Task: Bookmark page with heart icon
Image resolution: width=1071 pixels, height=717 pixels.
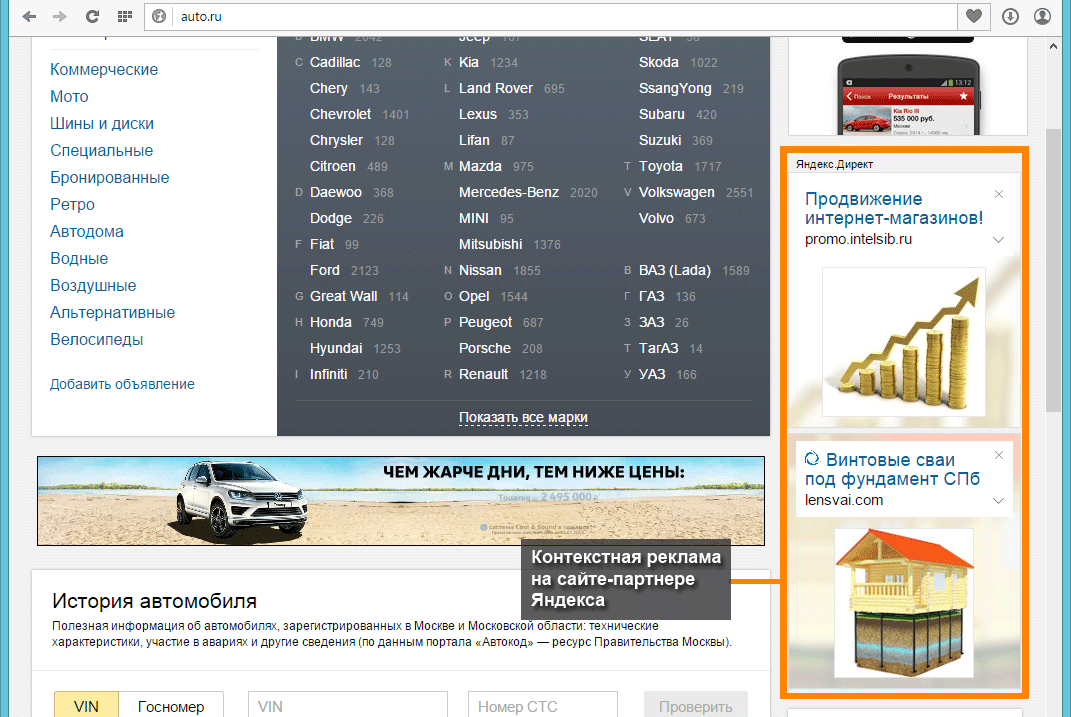Action: (x=974, y=16)
